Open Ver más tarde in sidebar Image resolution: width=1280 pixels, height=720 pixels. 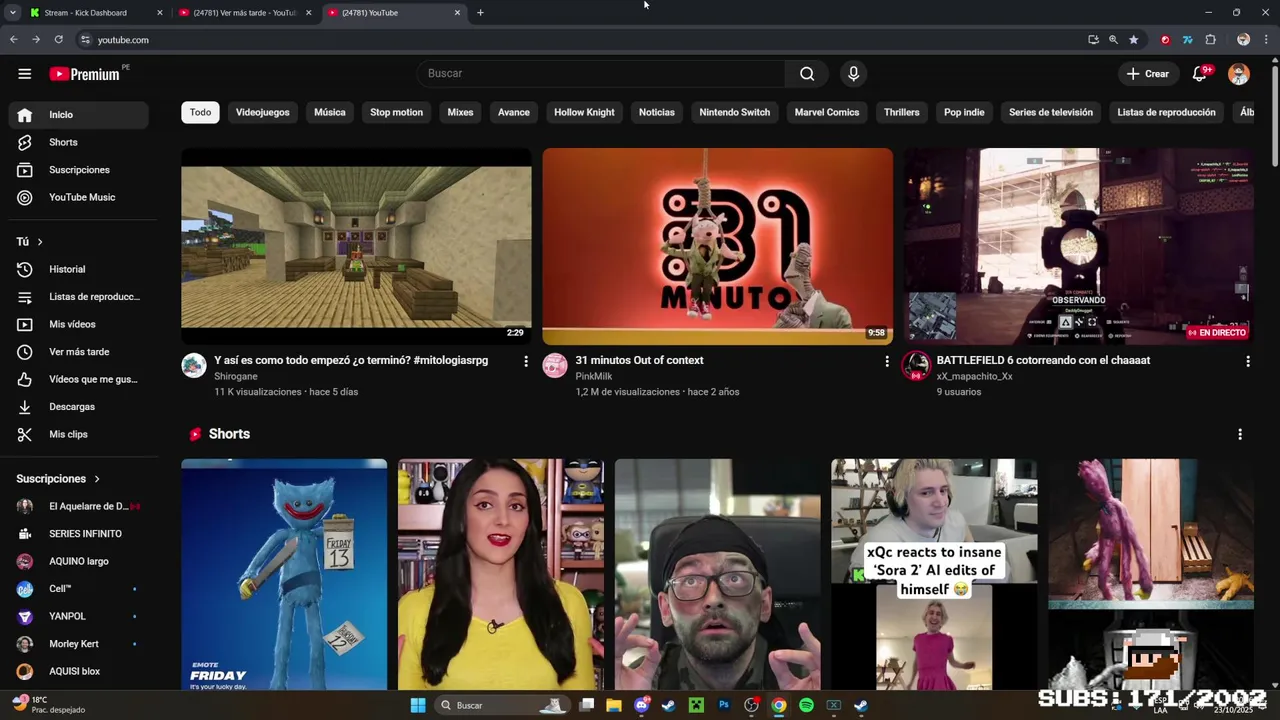(x=78, y=352)
